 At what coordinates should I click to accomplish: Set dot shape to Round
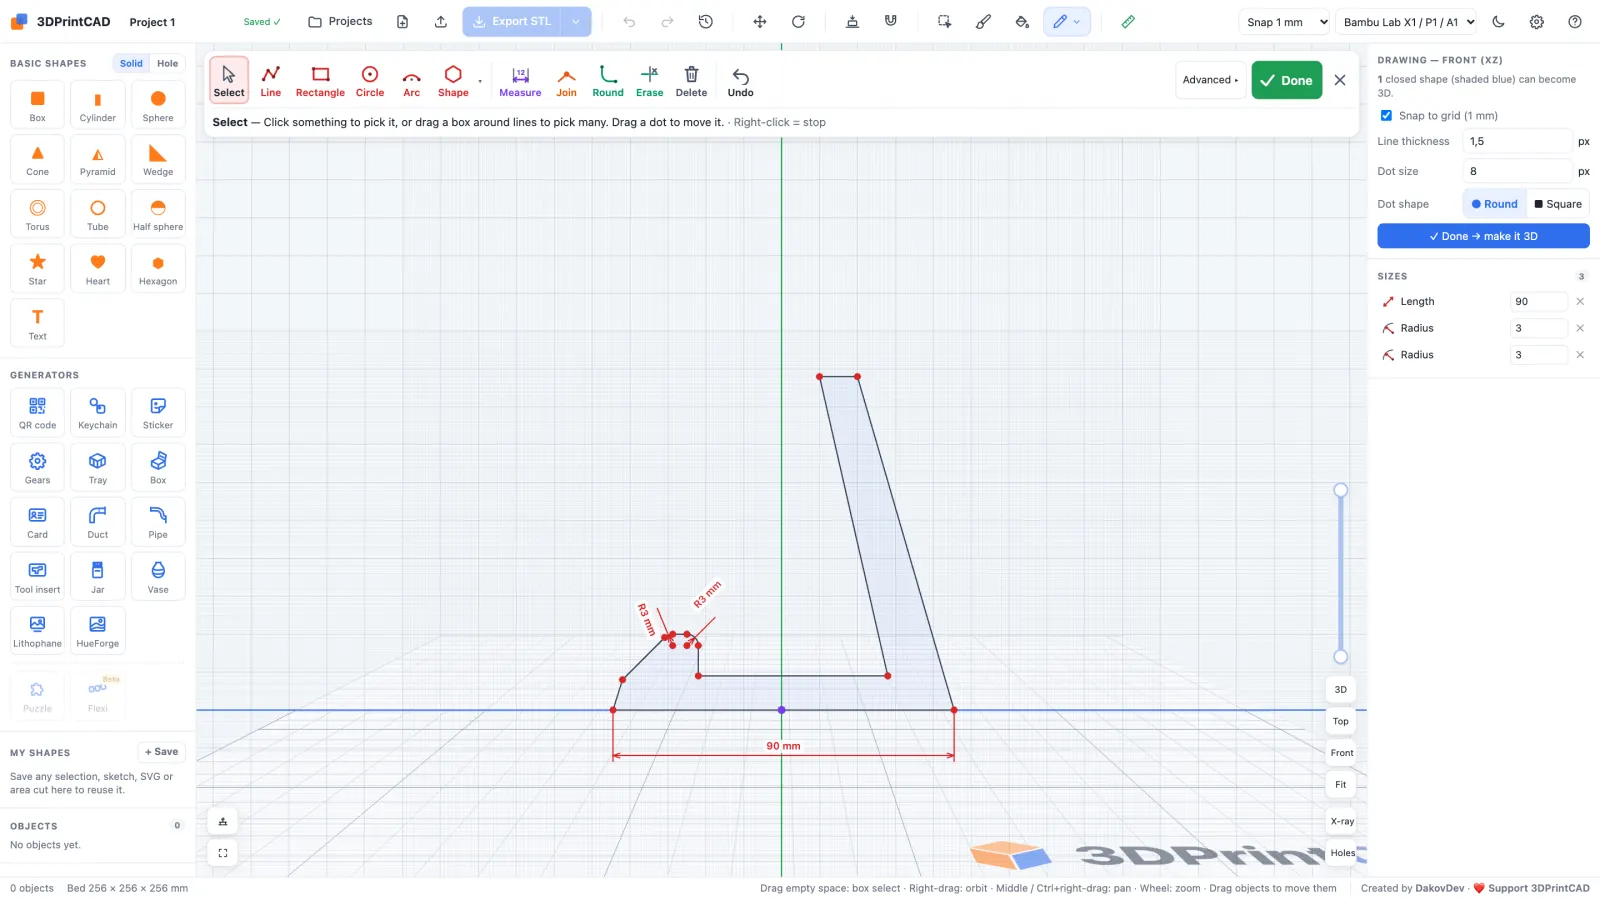(x=1495, y=204)
